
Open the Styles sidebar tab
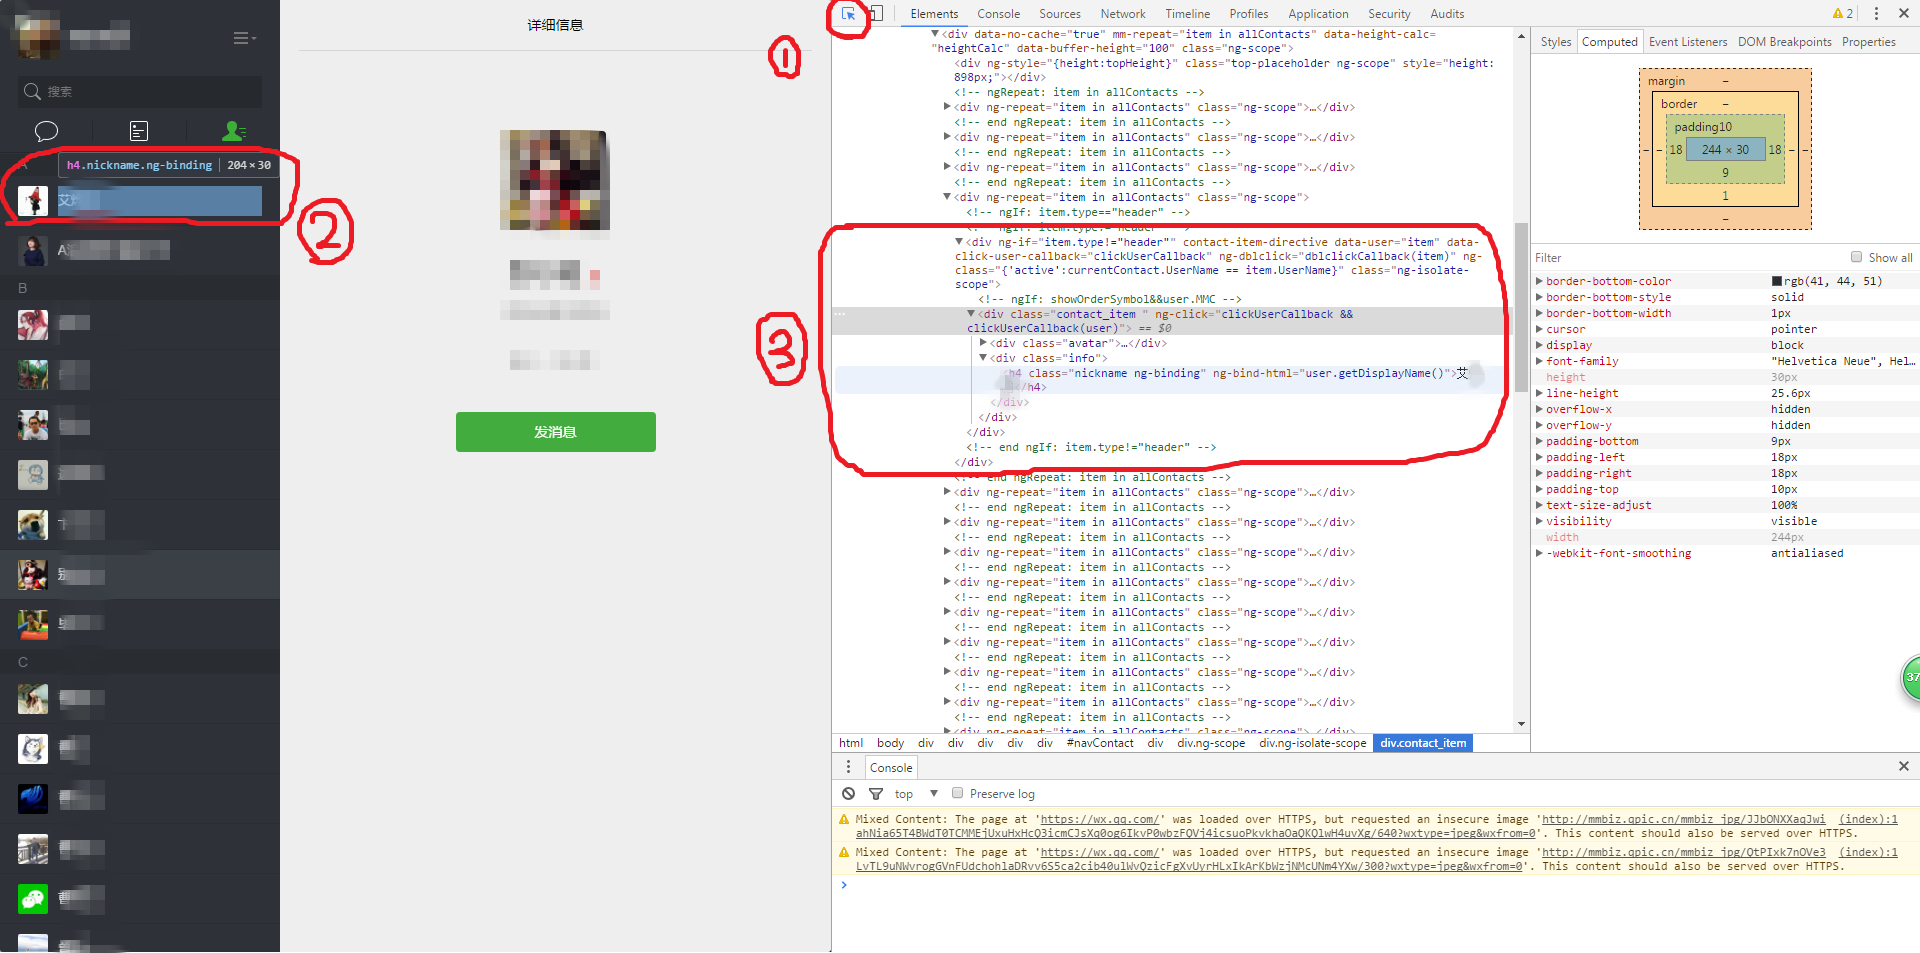(x=1555, y=42)
